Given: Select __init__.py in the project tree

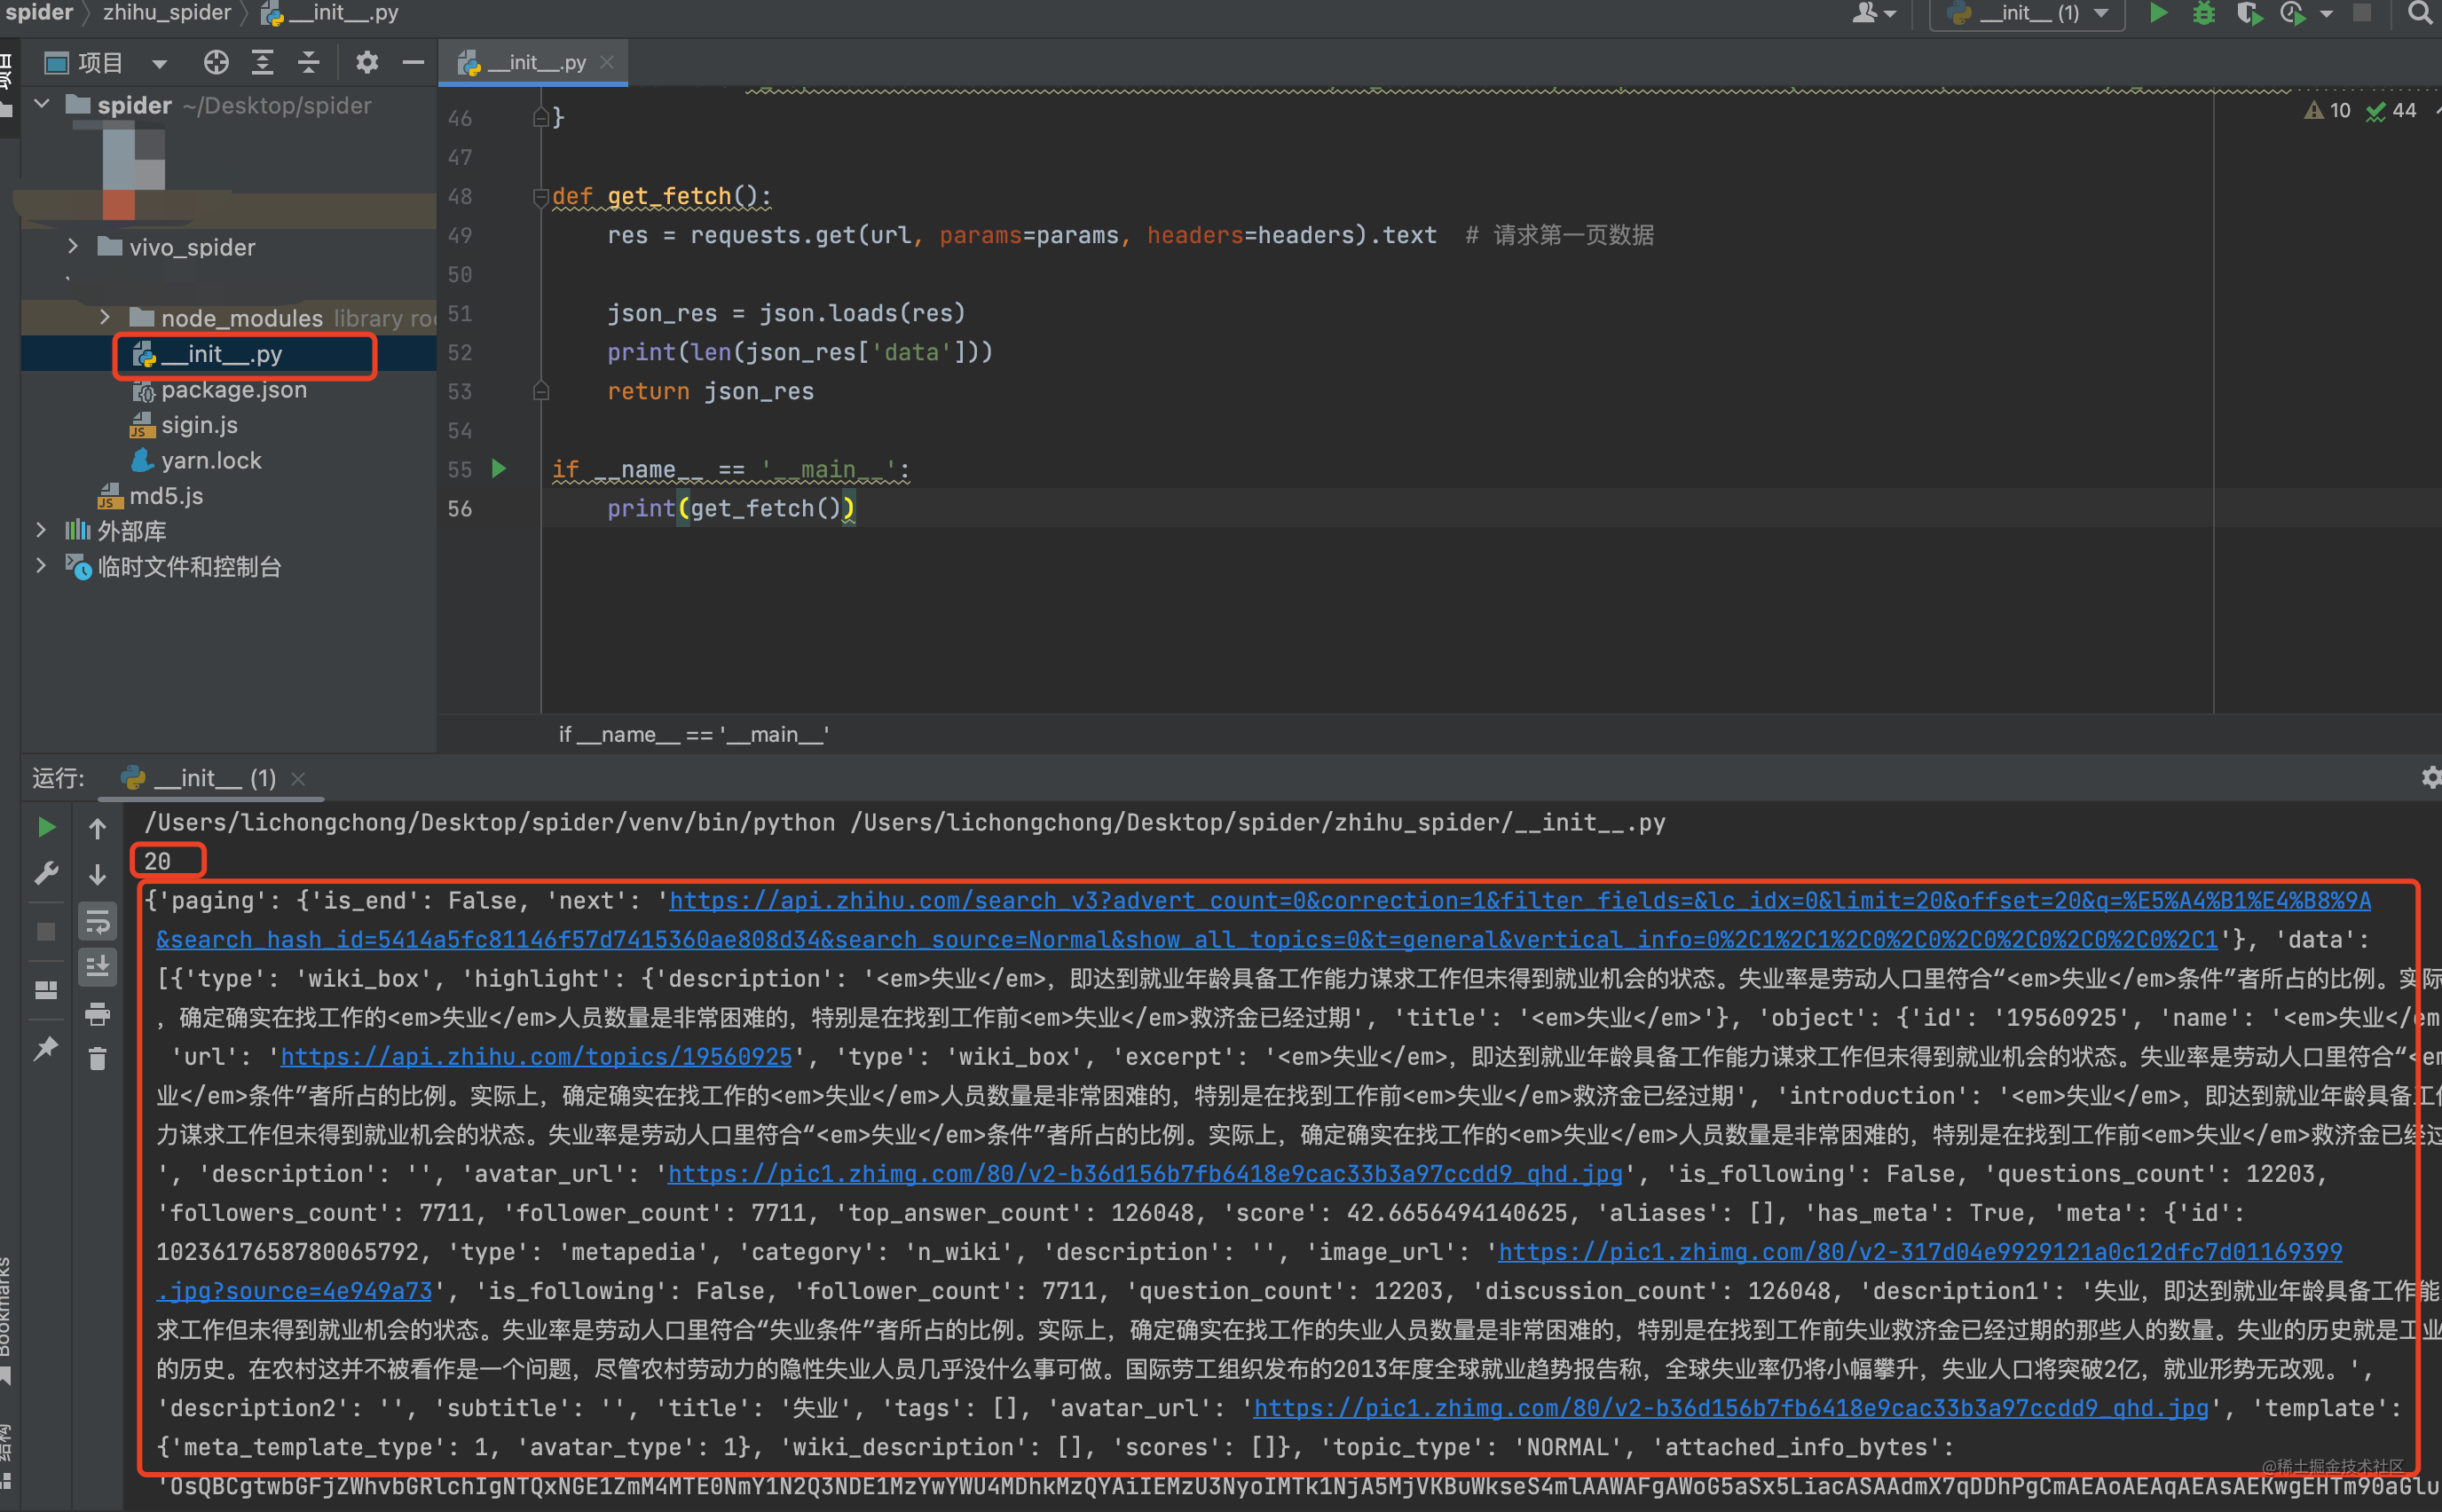Looking at the screenshot, I should (222, 354).
